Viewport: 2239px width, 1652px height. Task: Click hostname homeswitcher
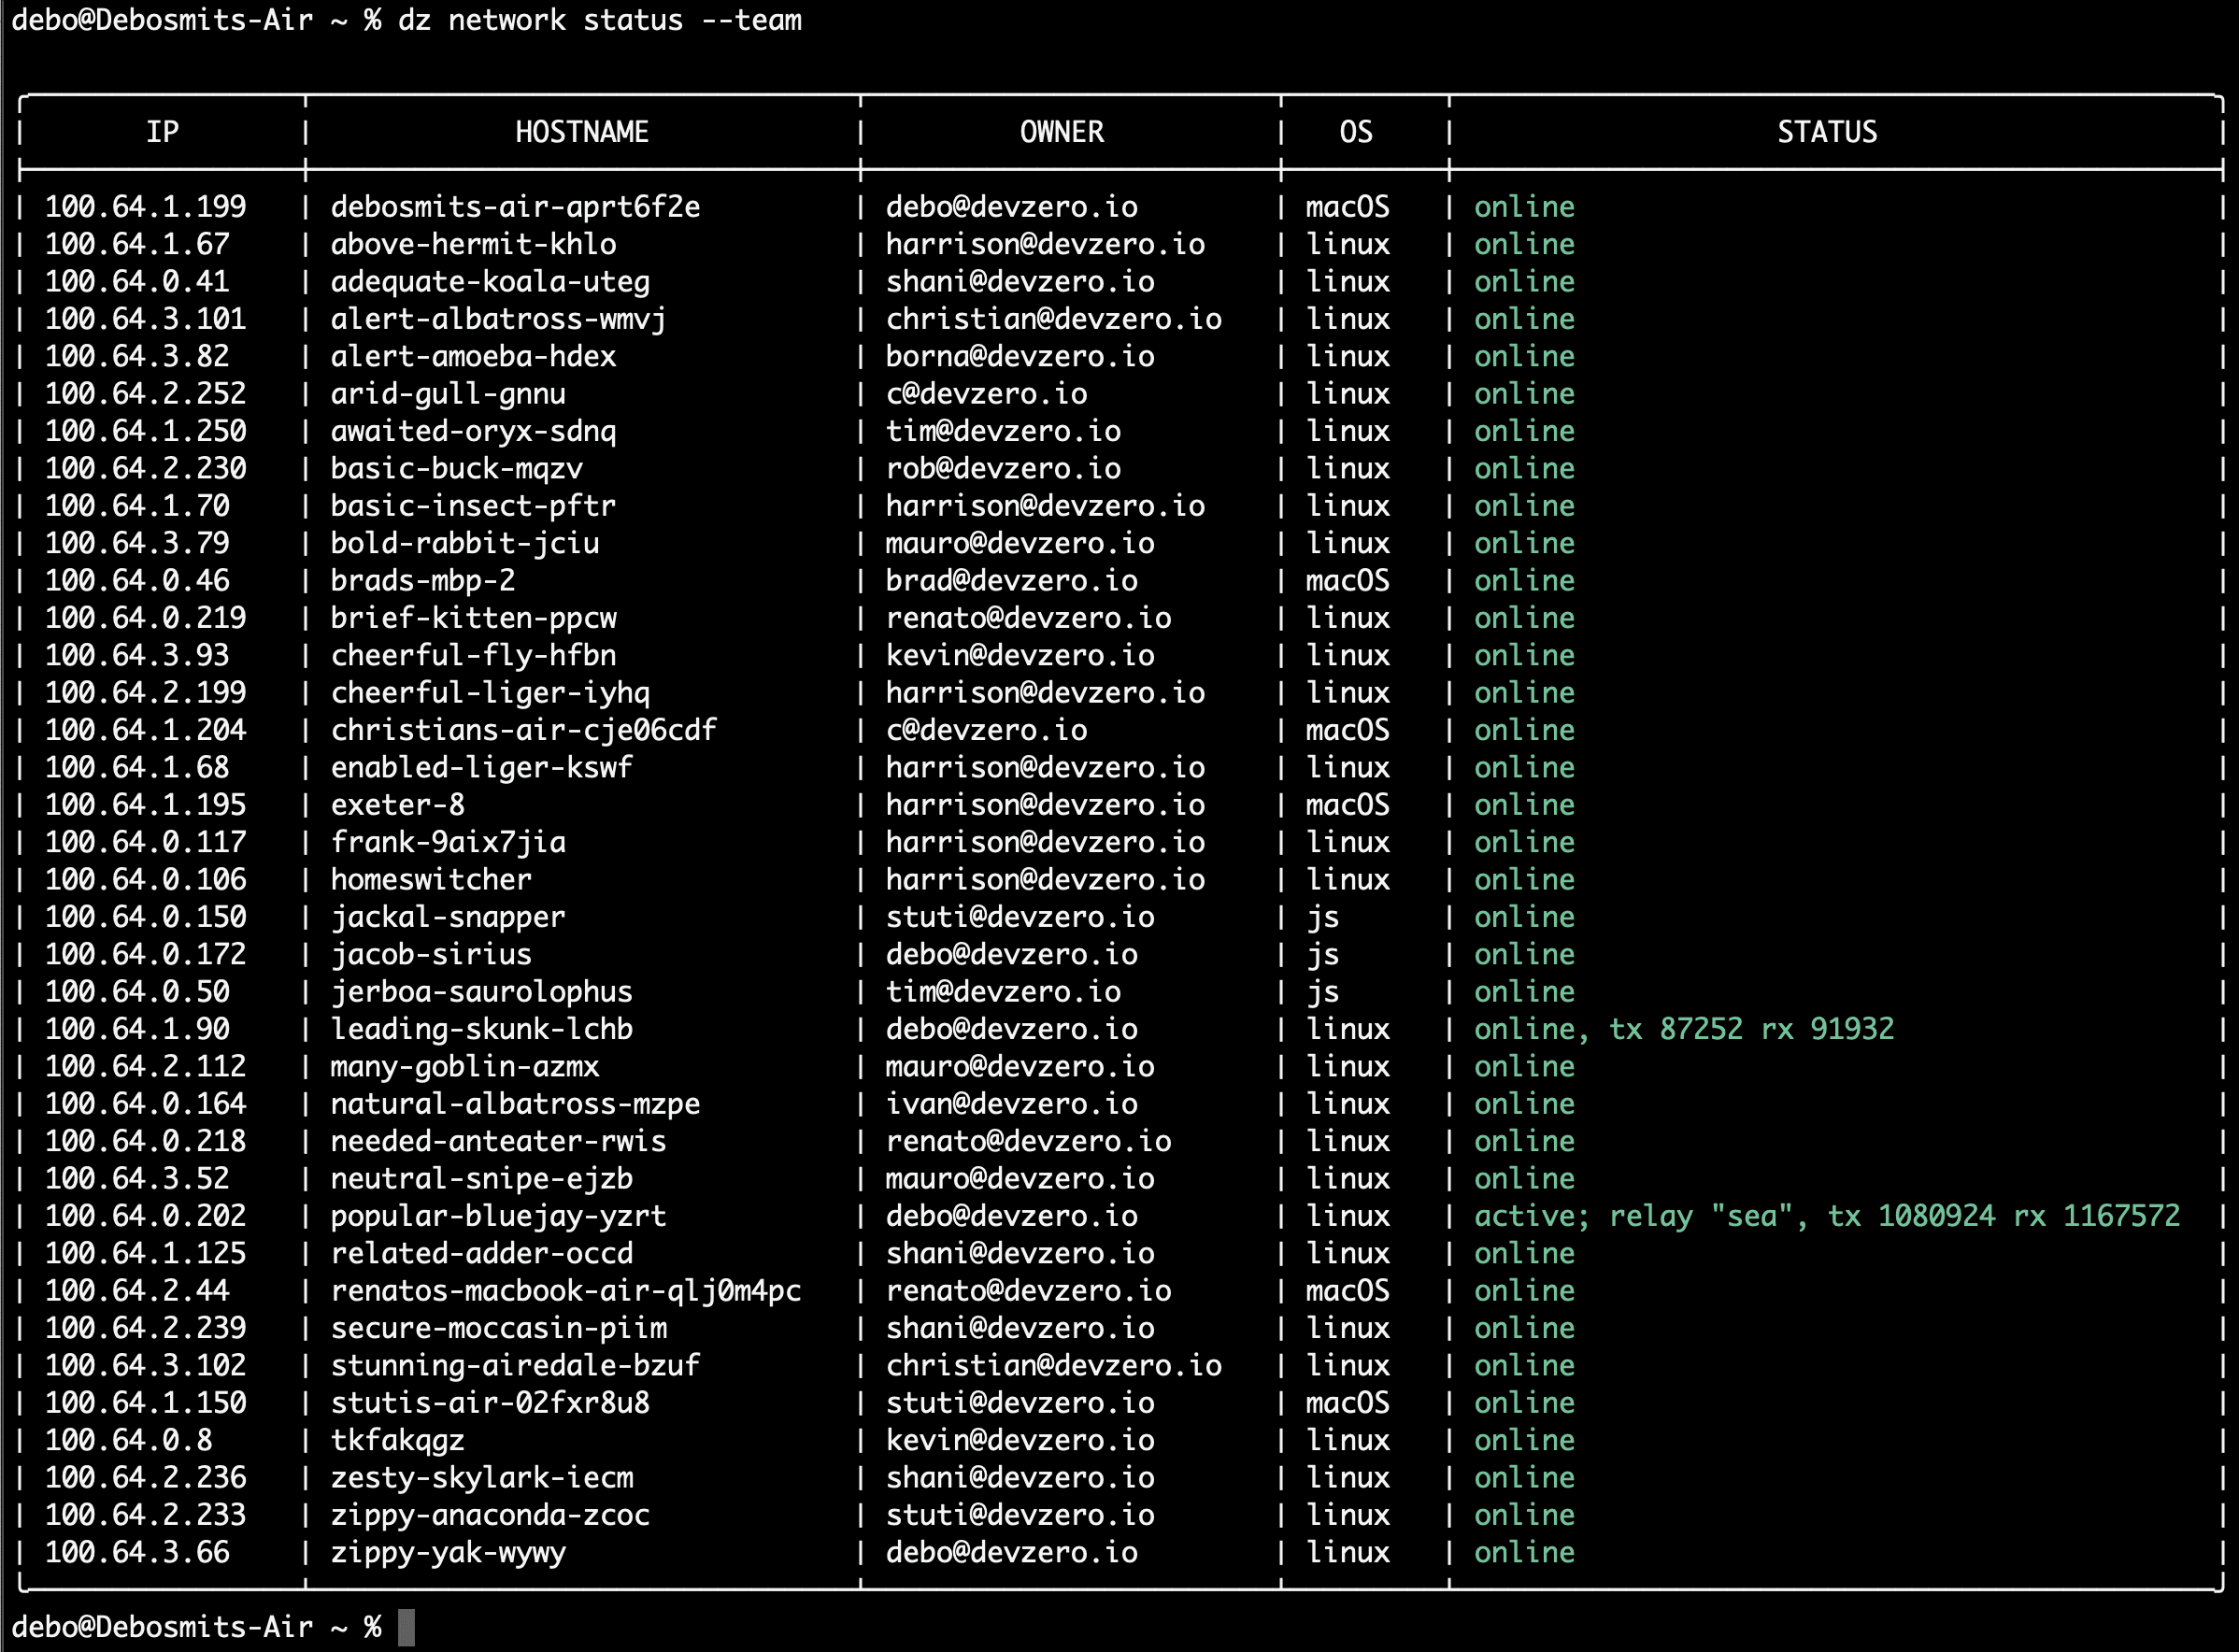(431, 879)
